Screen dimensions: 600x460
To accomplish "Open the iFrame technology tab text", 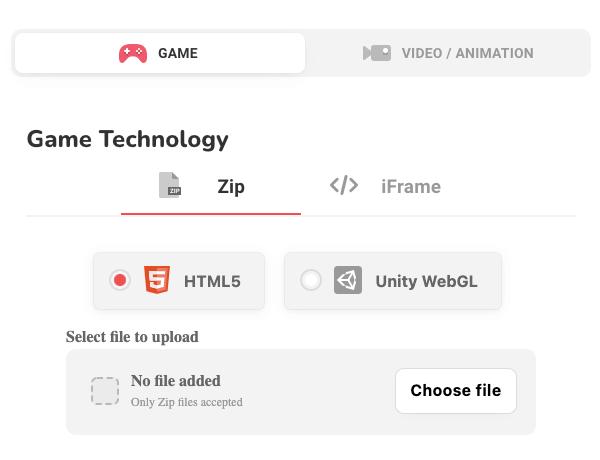I will (411, 187).
